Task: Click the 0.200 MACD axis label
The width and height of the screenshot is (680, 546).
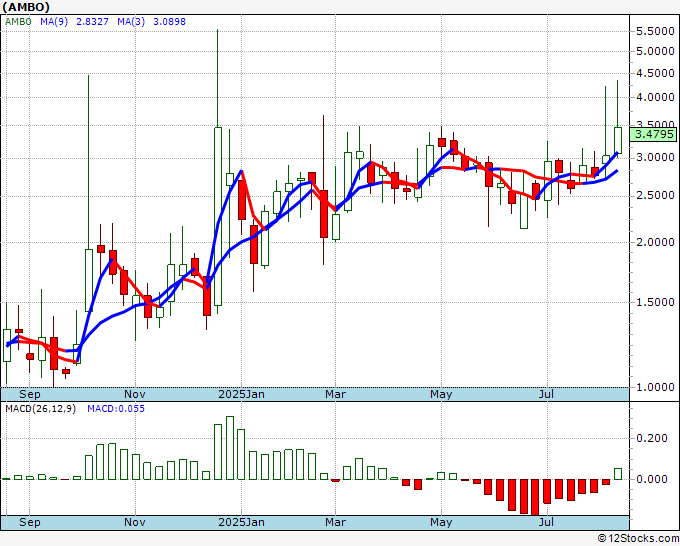Action: [652, 438]
